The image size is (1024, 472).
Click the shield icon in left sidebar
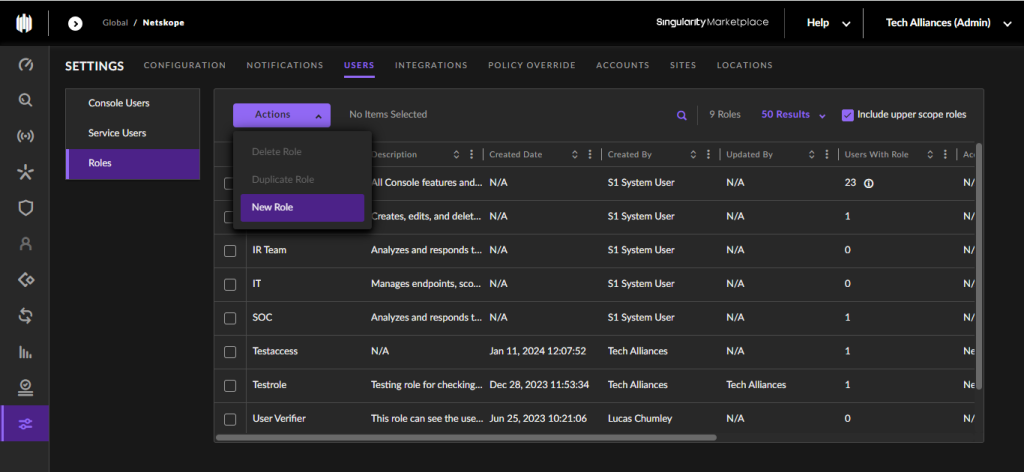coord(25,208)
